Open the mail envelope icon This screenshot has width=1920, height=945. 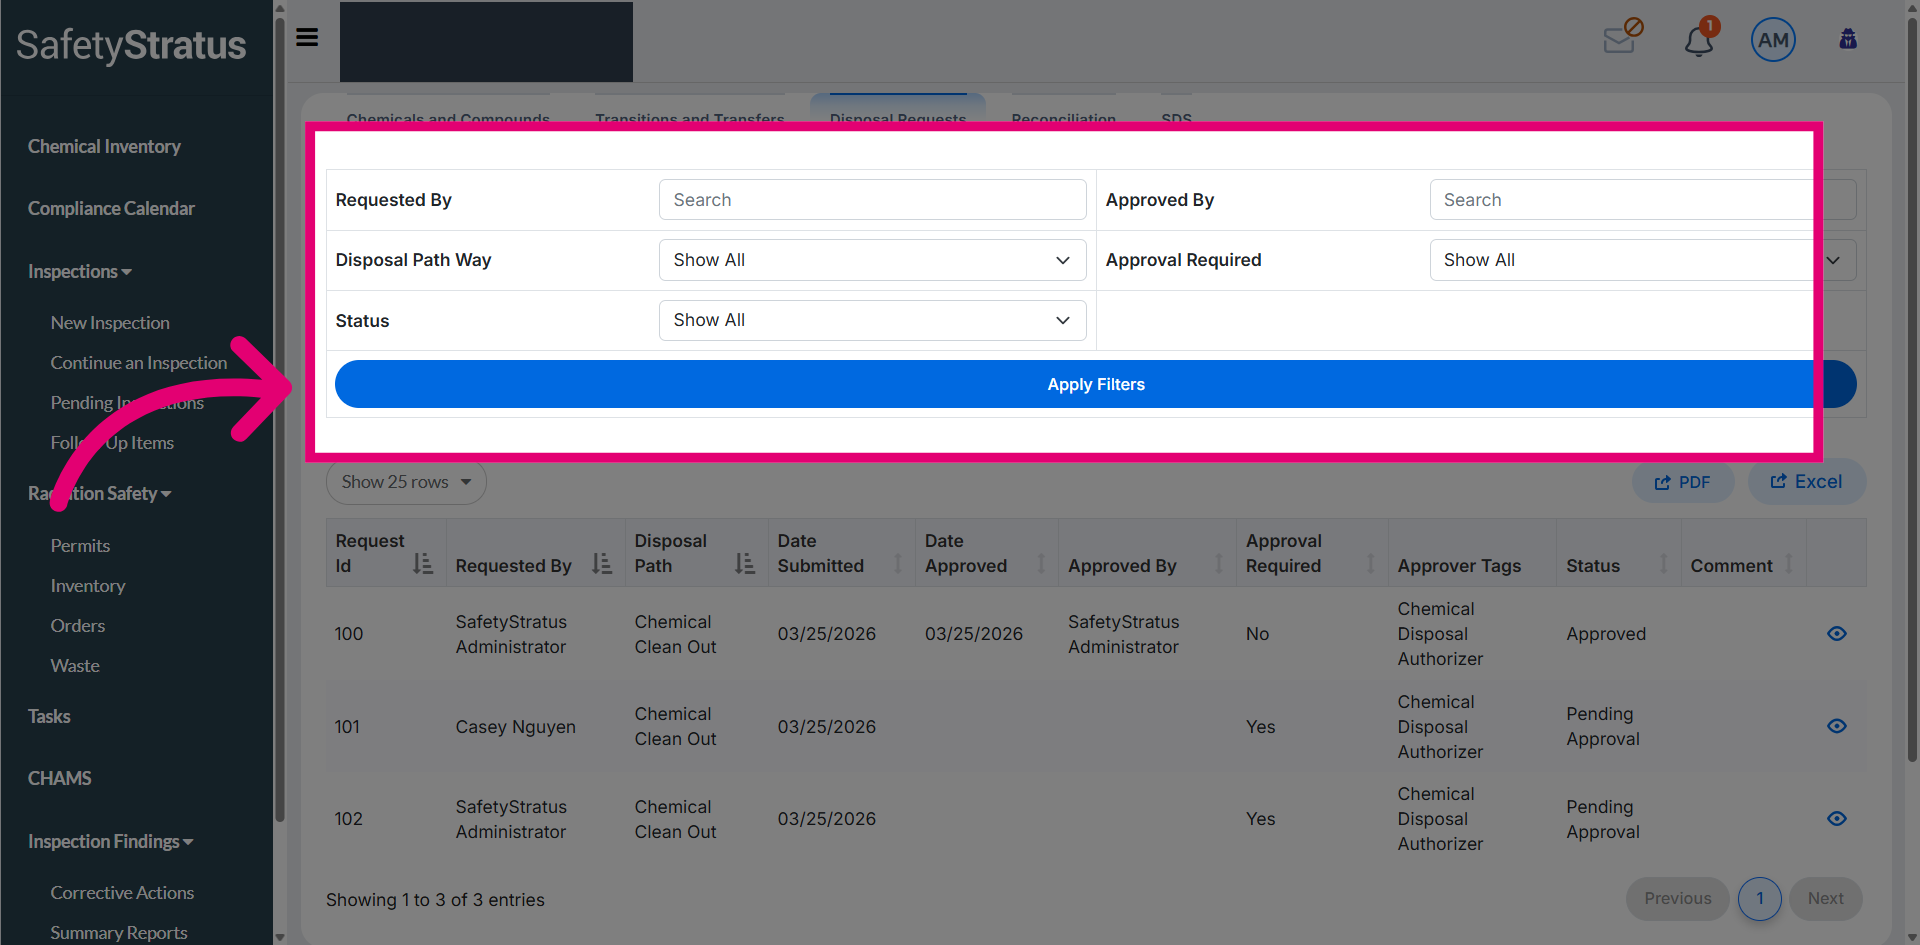(x=1620, y=40)
